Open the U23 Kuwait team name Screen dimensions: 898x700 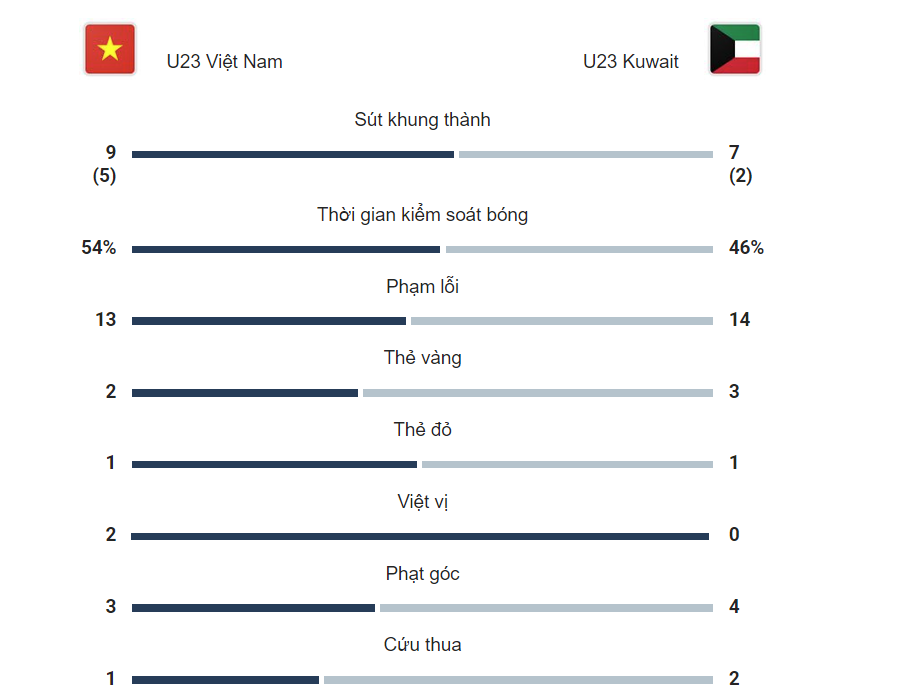point(630,62)
